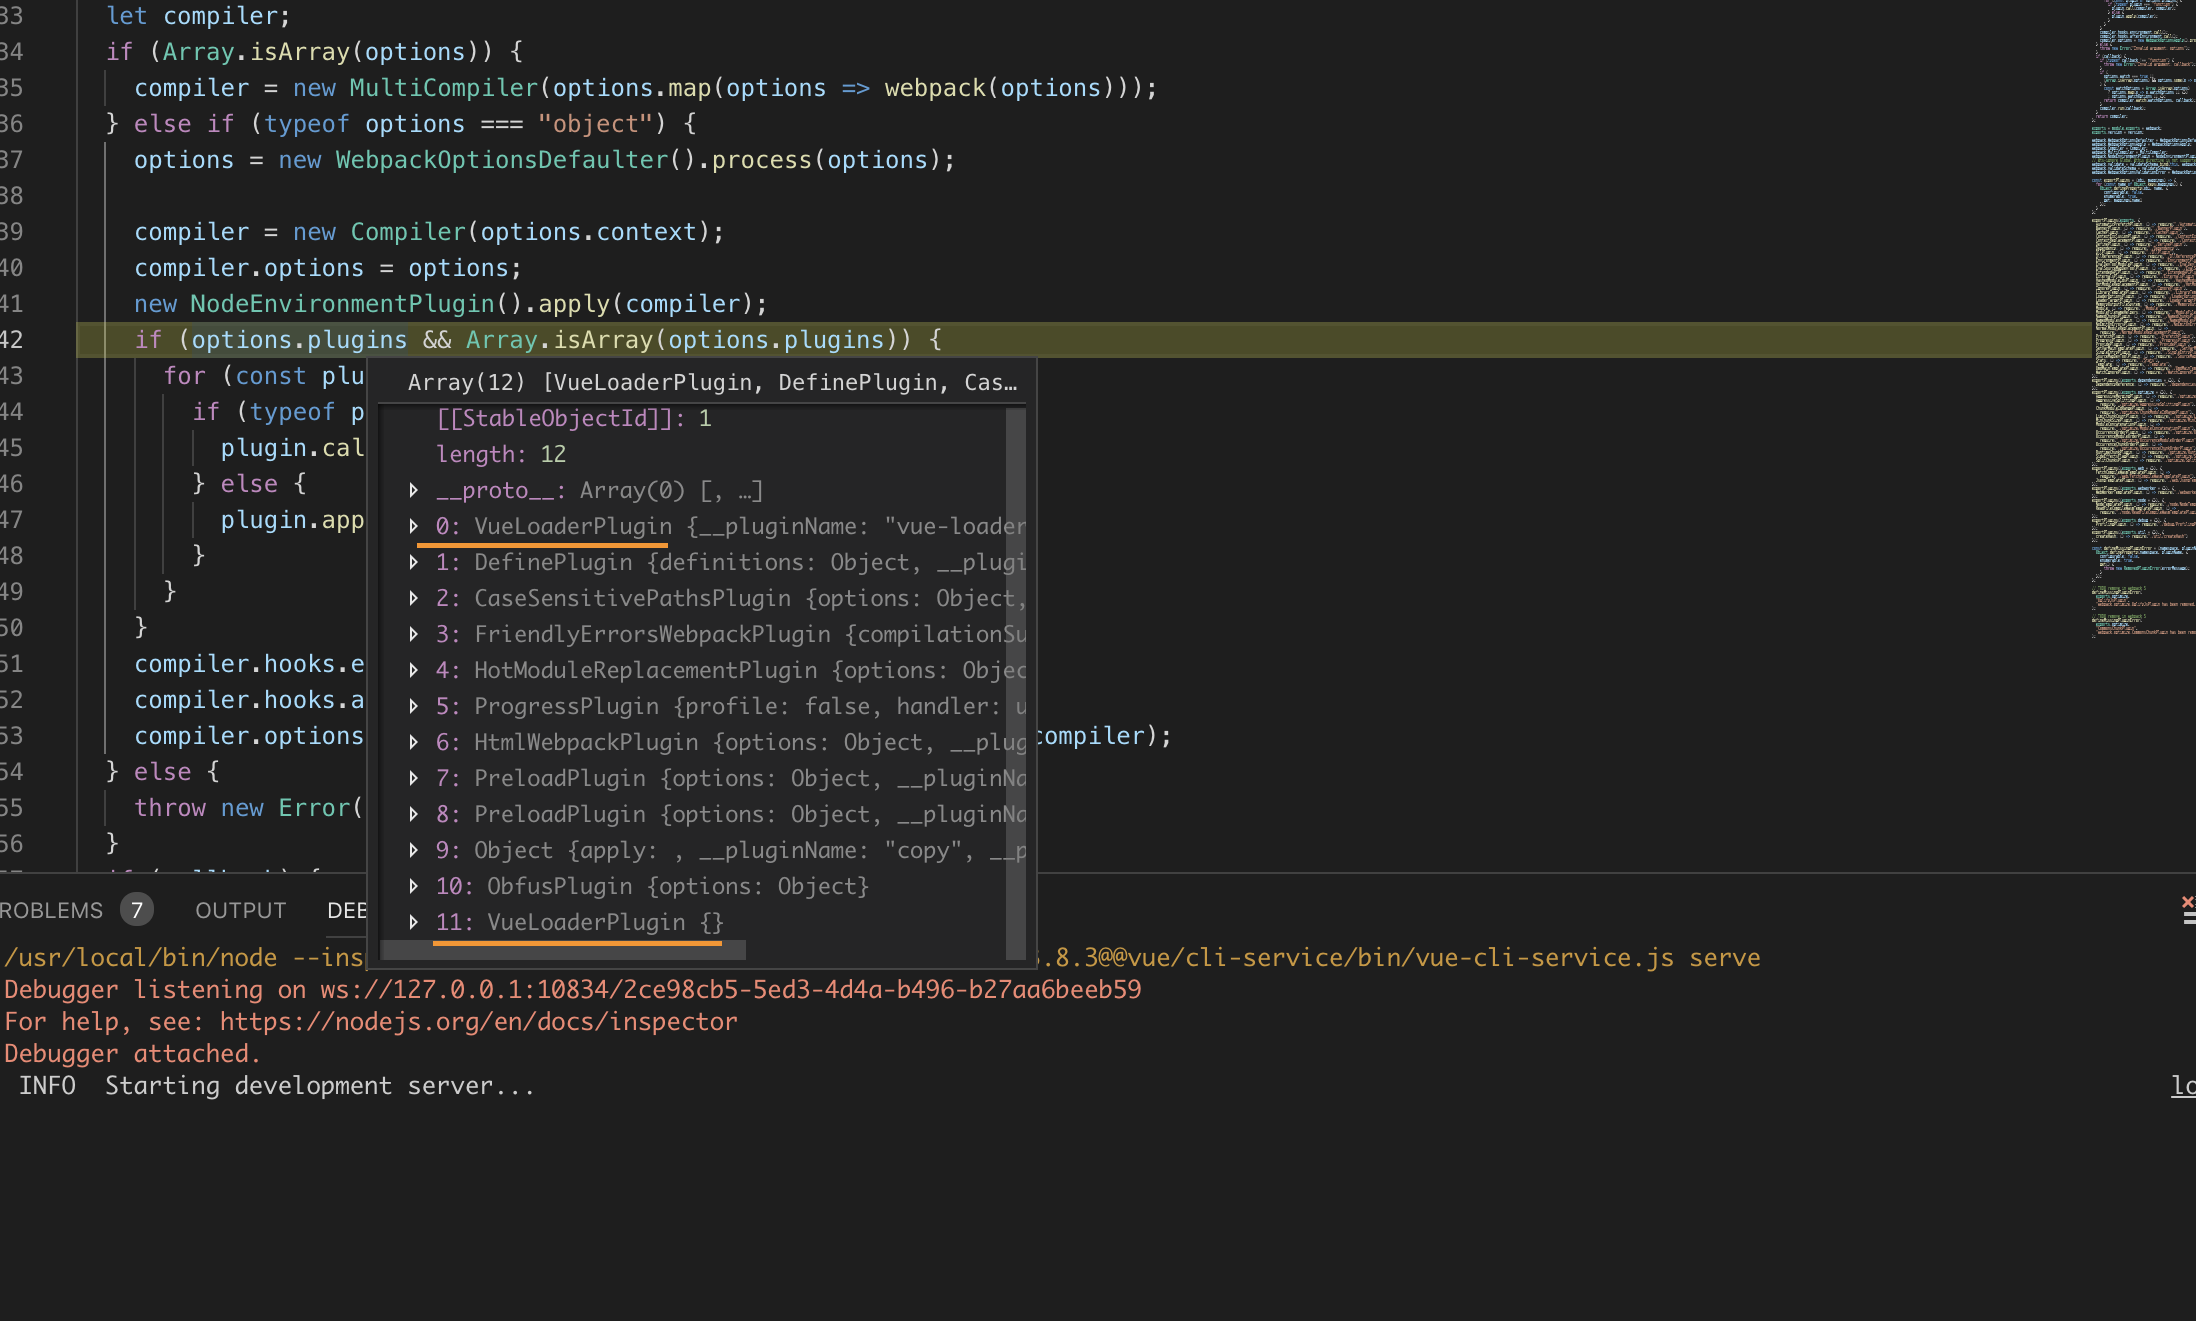Screen dimensions: 2196x1321
Task: Click 'MultiCompiler' on line 35
Action: pos(444,88)
